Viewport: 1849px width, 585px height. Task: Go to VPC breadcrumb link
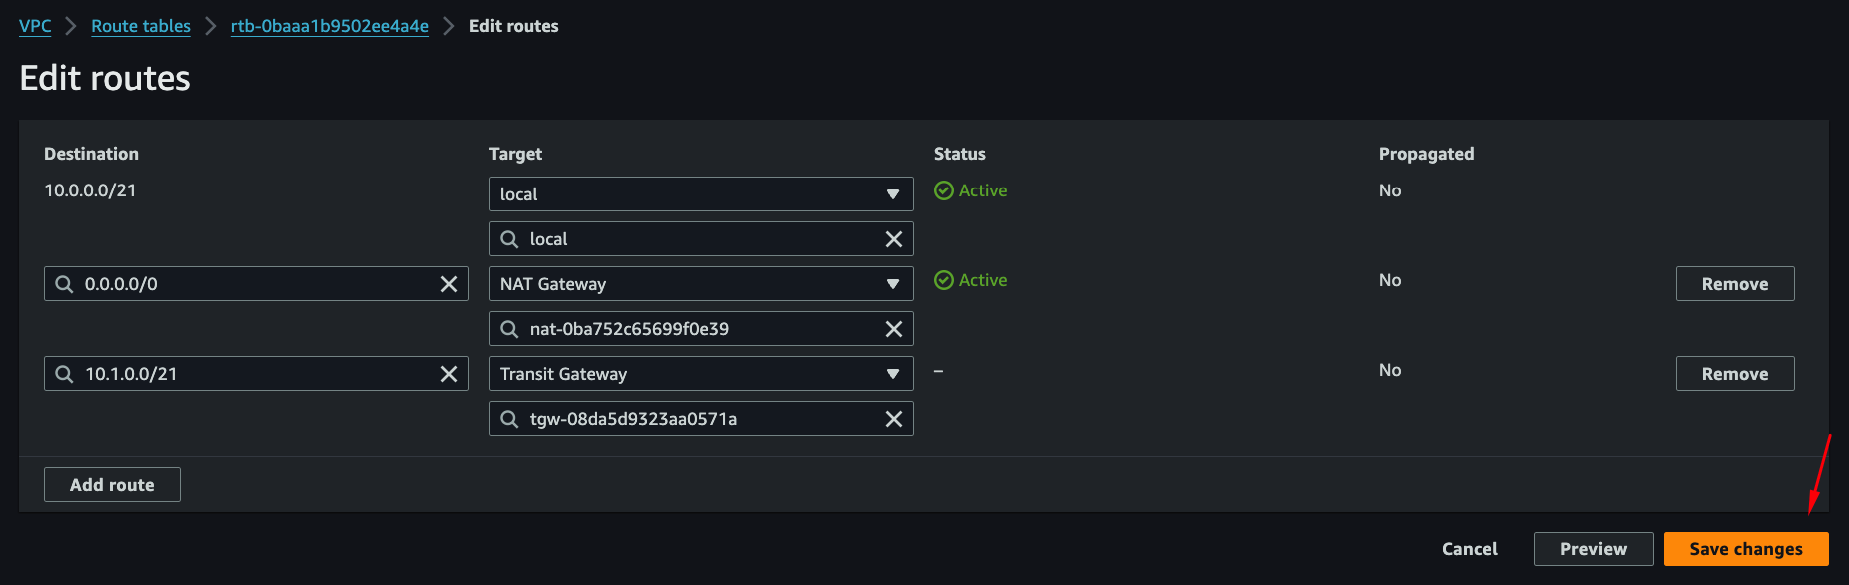click(x=35, y=26)
